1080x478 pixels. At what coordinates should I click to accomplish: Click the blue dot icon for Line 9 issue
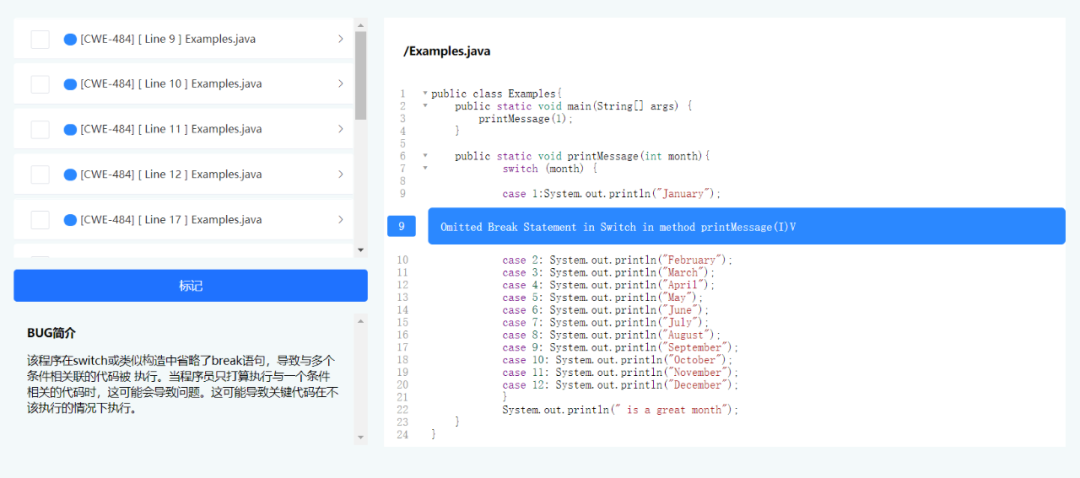[x=70, y=39]
